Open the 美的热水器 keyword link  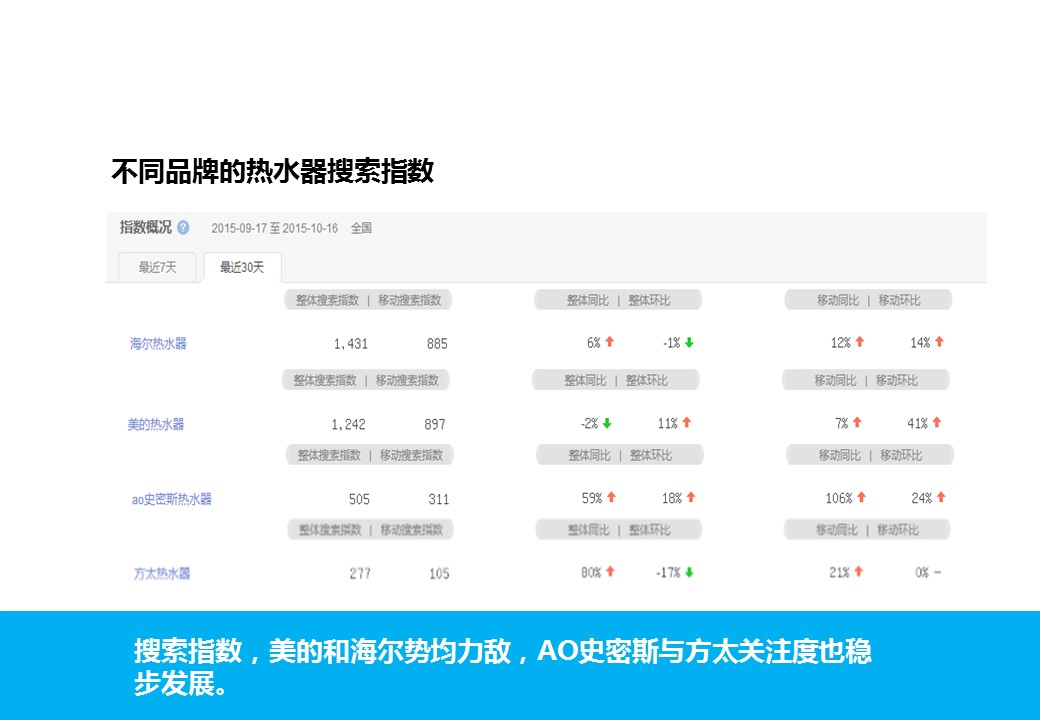[x=156, y=424]
